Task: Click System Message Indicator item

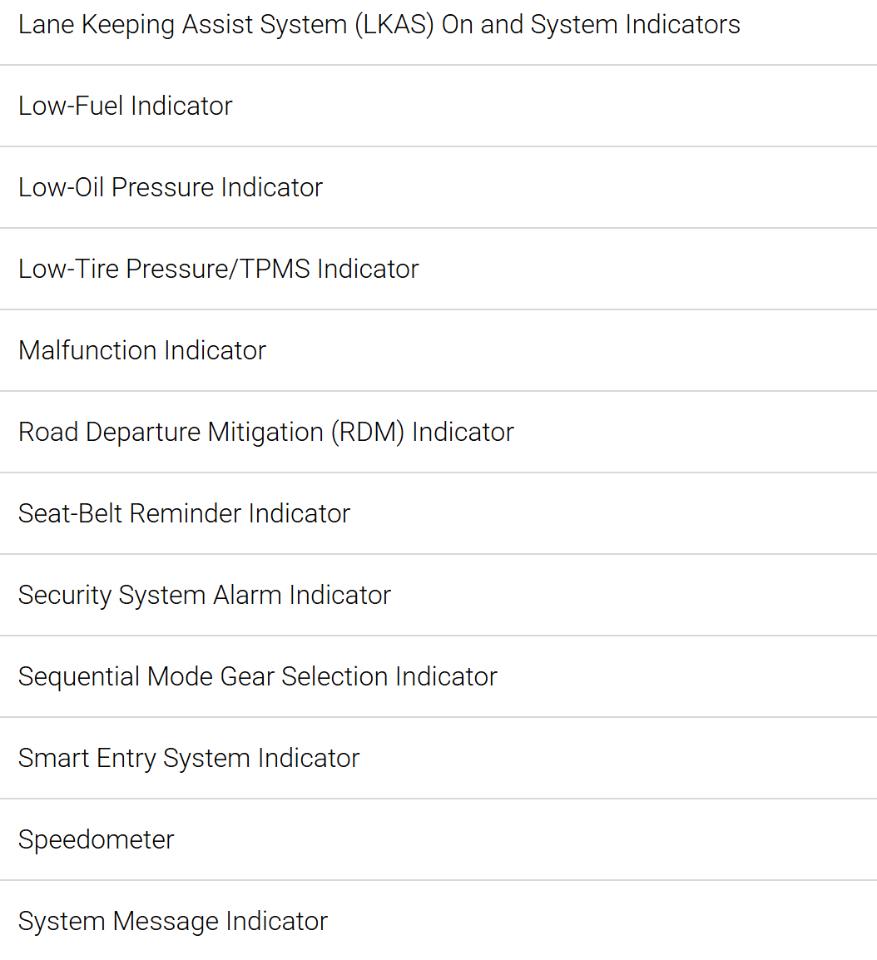Action: tap(438, 921)
